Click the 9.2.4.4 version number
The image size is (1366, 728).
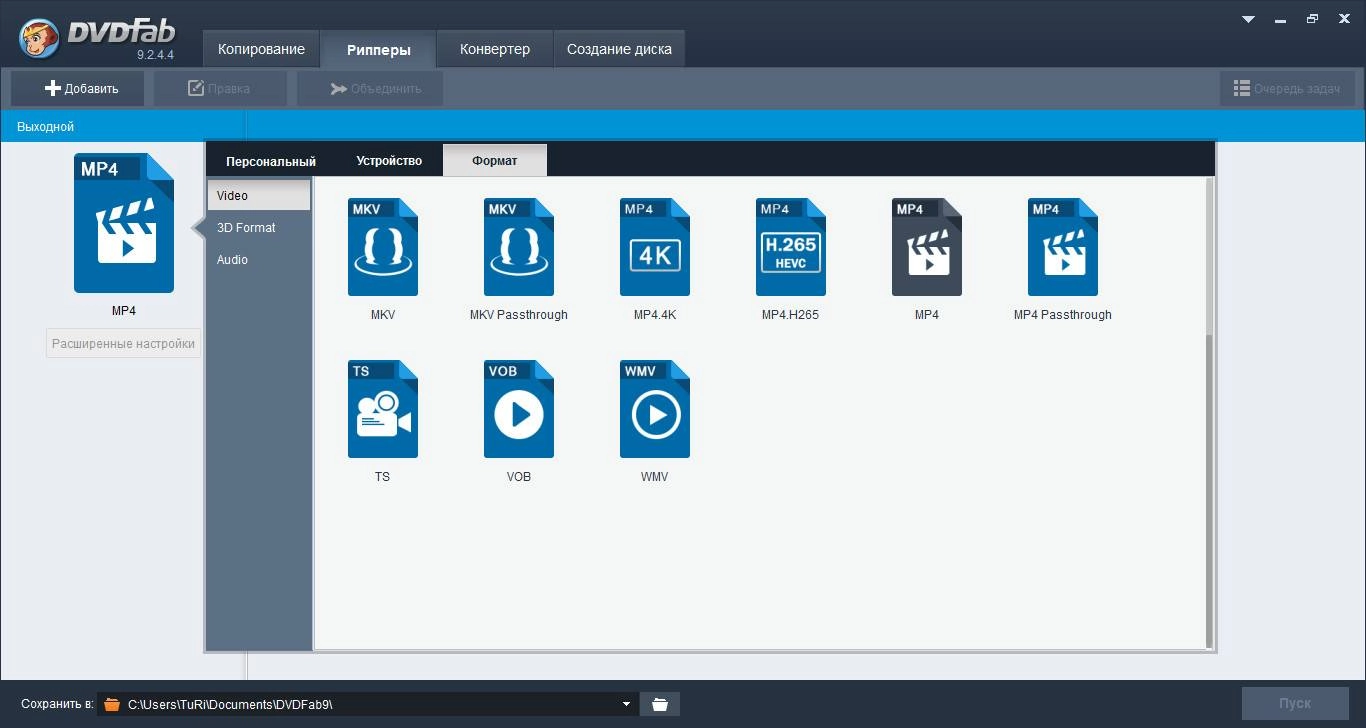pyautogui.click(x=156, y=54)
